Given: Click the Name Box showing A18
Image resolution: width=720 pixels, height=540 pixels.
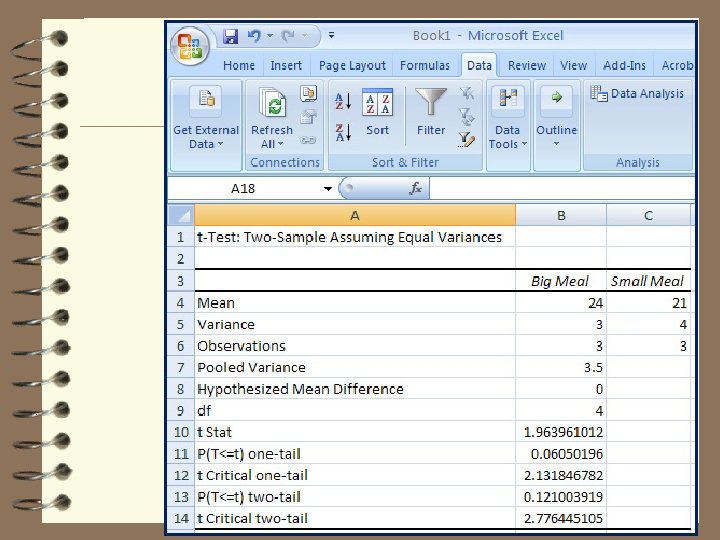Looking at the screenshot, I should click(x=243, y=189).
